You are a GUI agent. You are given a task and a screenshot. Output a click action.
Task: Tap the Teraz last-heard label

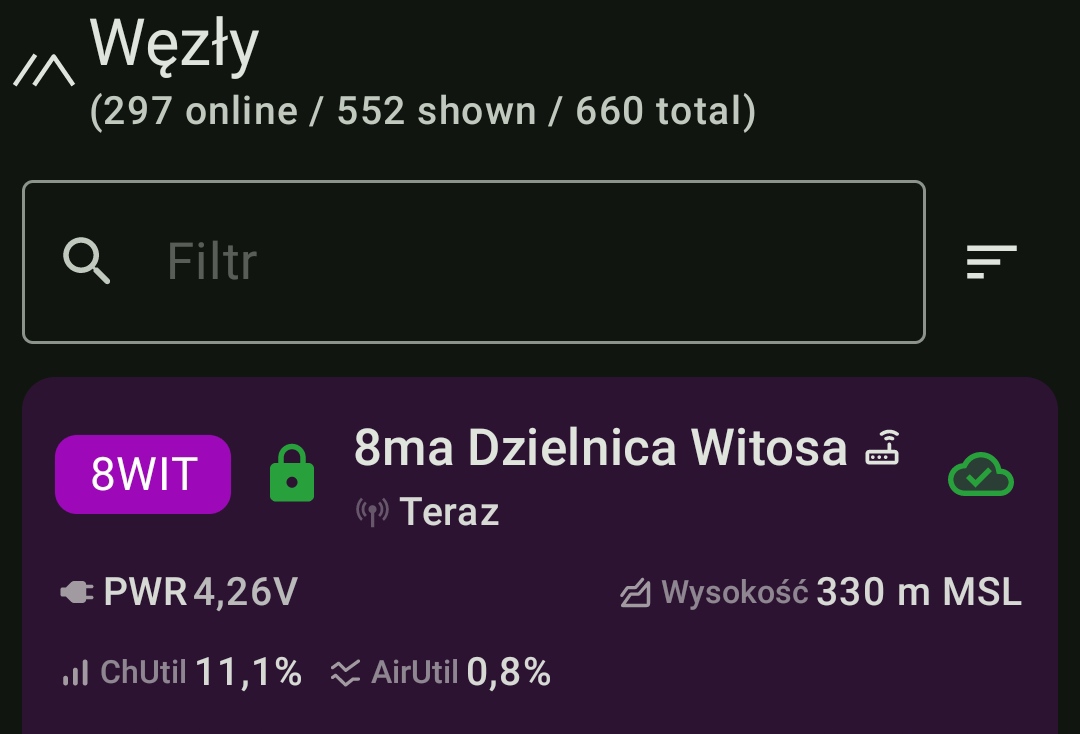coord(449,512)
